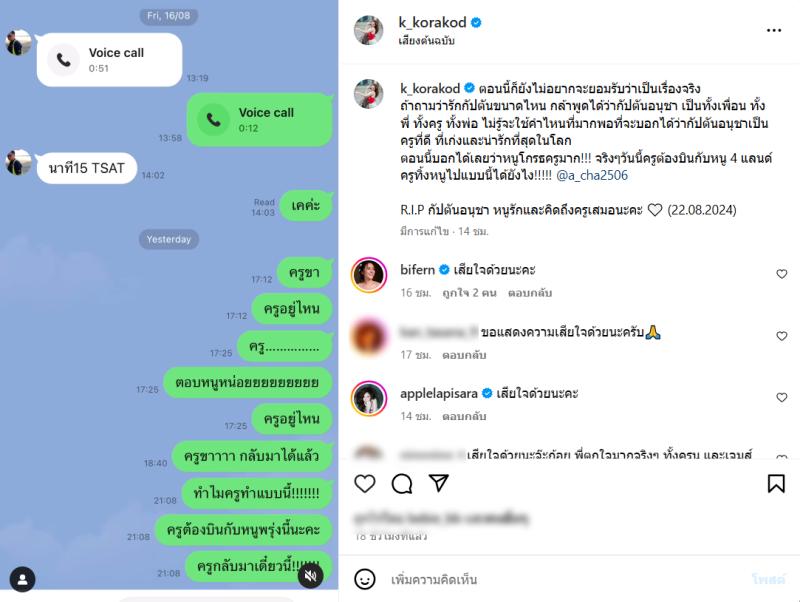Reply to bifern's comment

tap(530, 293)
